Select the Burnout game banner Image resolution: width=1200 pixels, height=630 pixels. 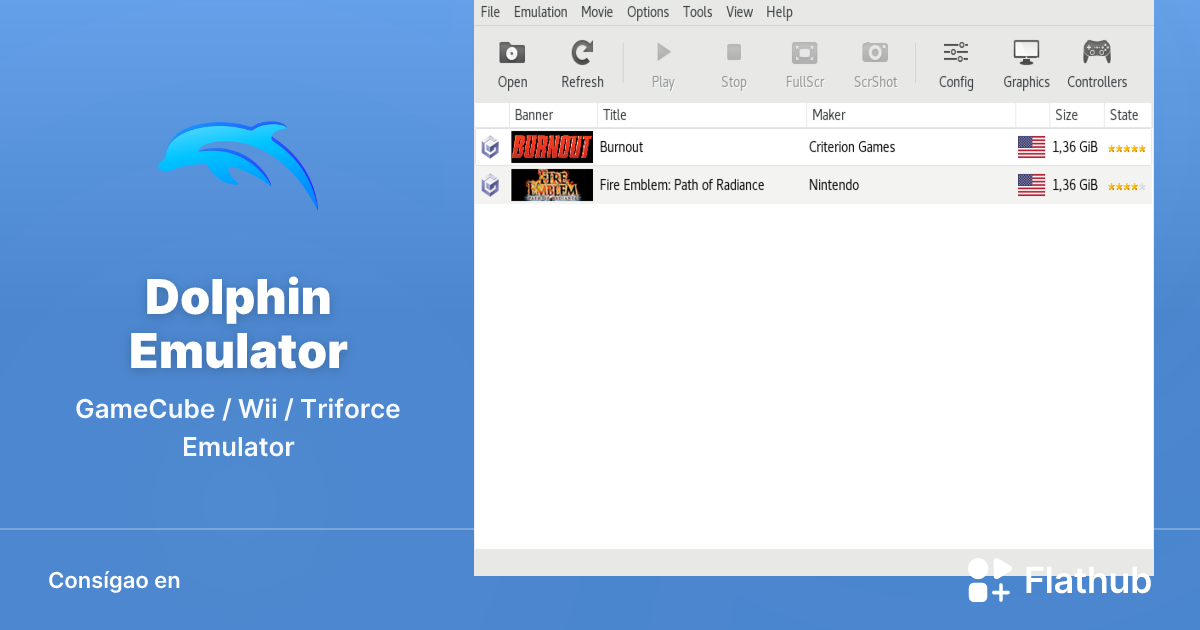(552, 147)
